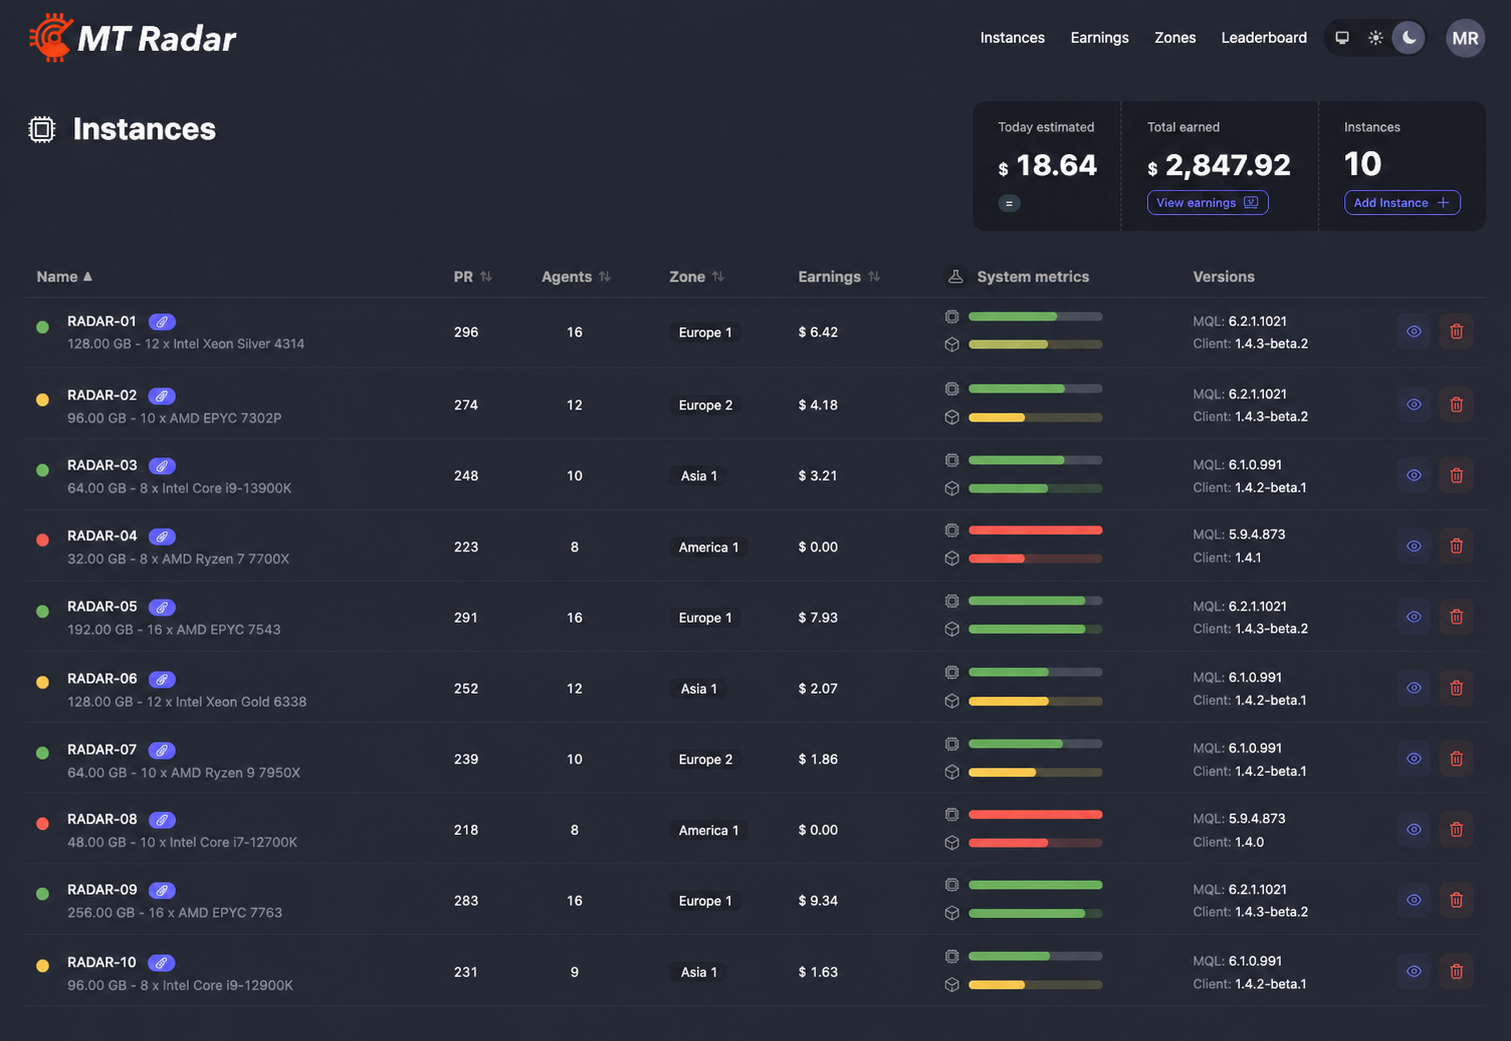
Task: Delete the RADAR-01 instance
Action: point(1456,332)
